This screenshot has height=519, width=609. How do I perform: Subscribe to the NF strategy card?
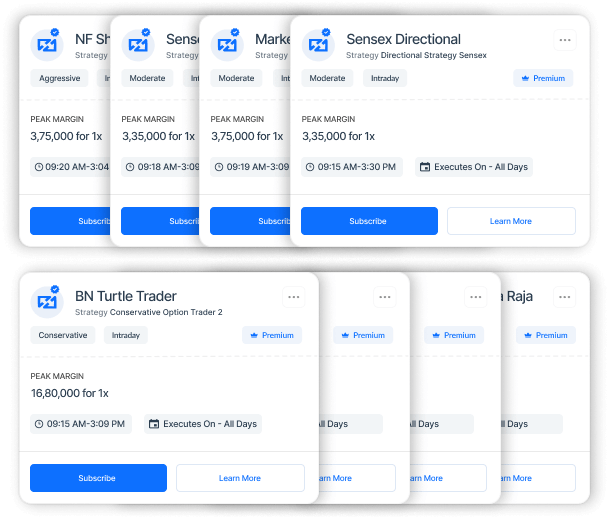pos(70,221)
